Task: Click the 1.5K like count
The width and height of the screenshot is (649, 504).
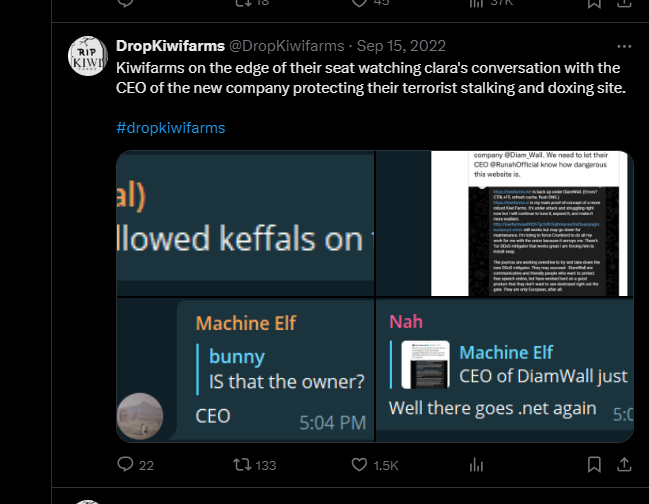Action: [386, 465]
